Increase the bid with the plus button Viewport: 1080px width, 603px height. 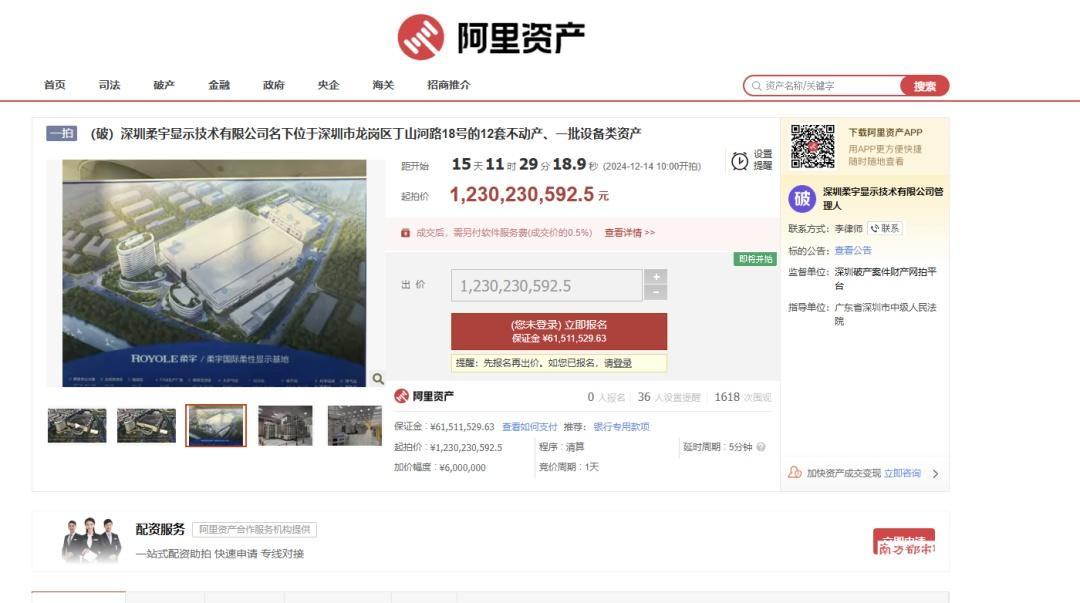click(x=656, y=277)
